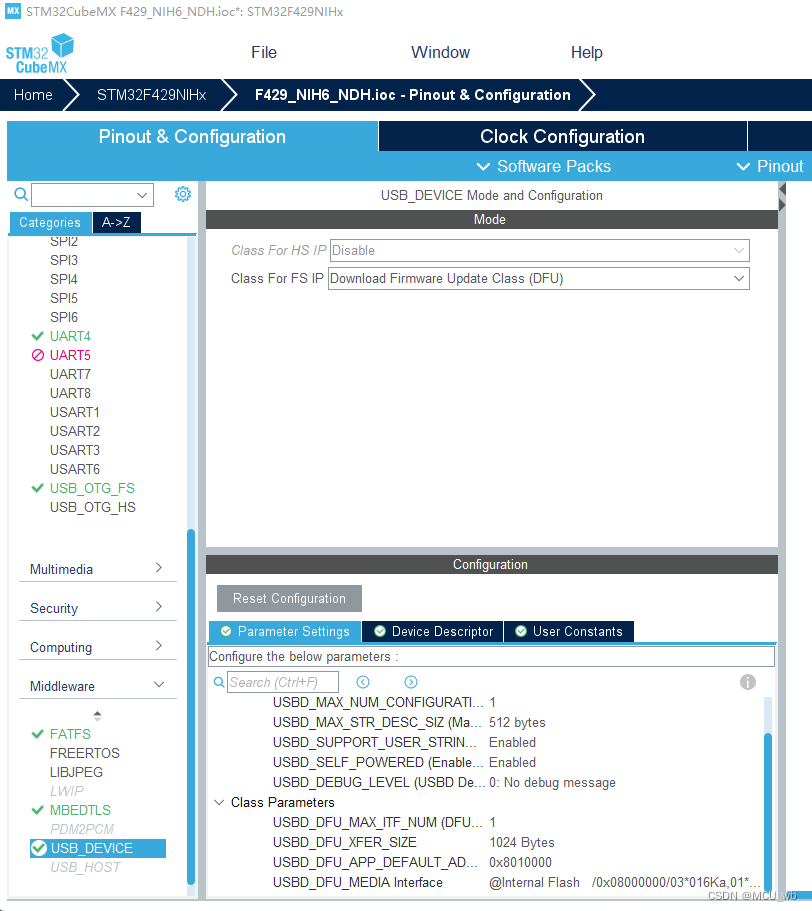Open the Parameter Settings tab
The height and width of the screenshot is (911, 812).
click(285, 632)
